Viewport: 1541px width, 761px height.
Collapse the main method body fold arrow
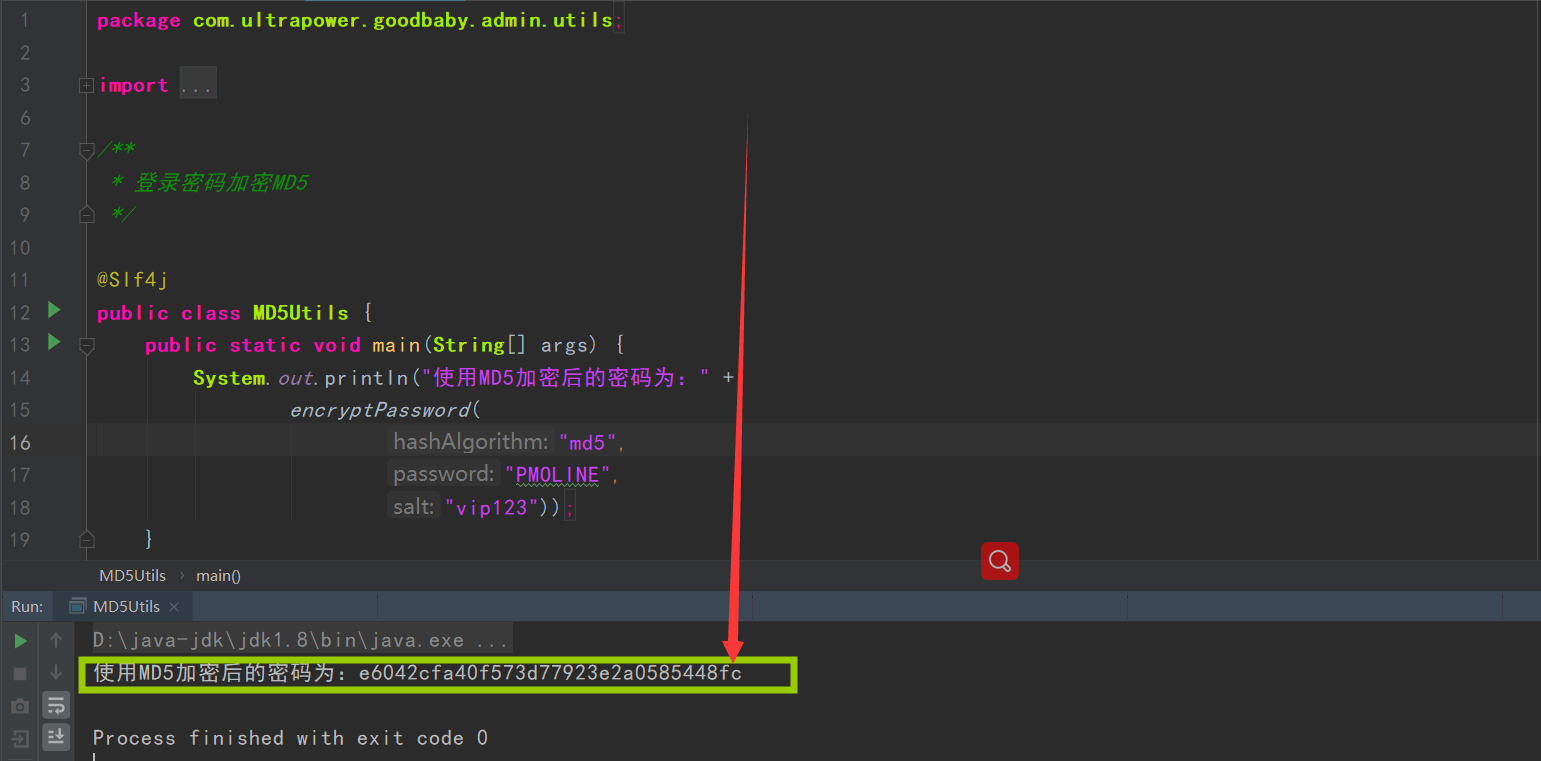(x=86, y=345)
